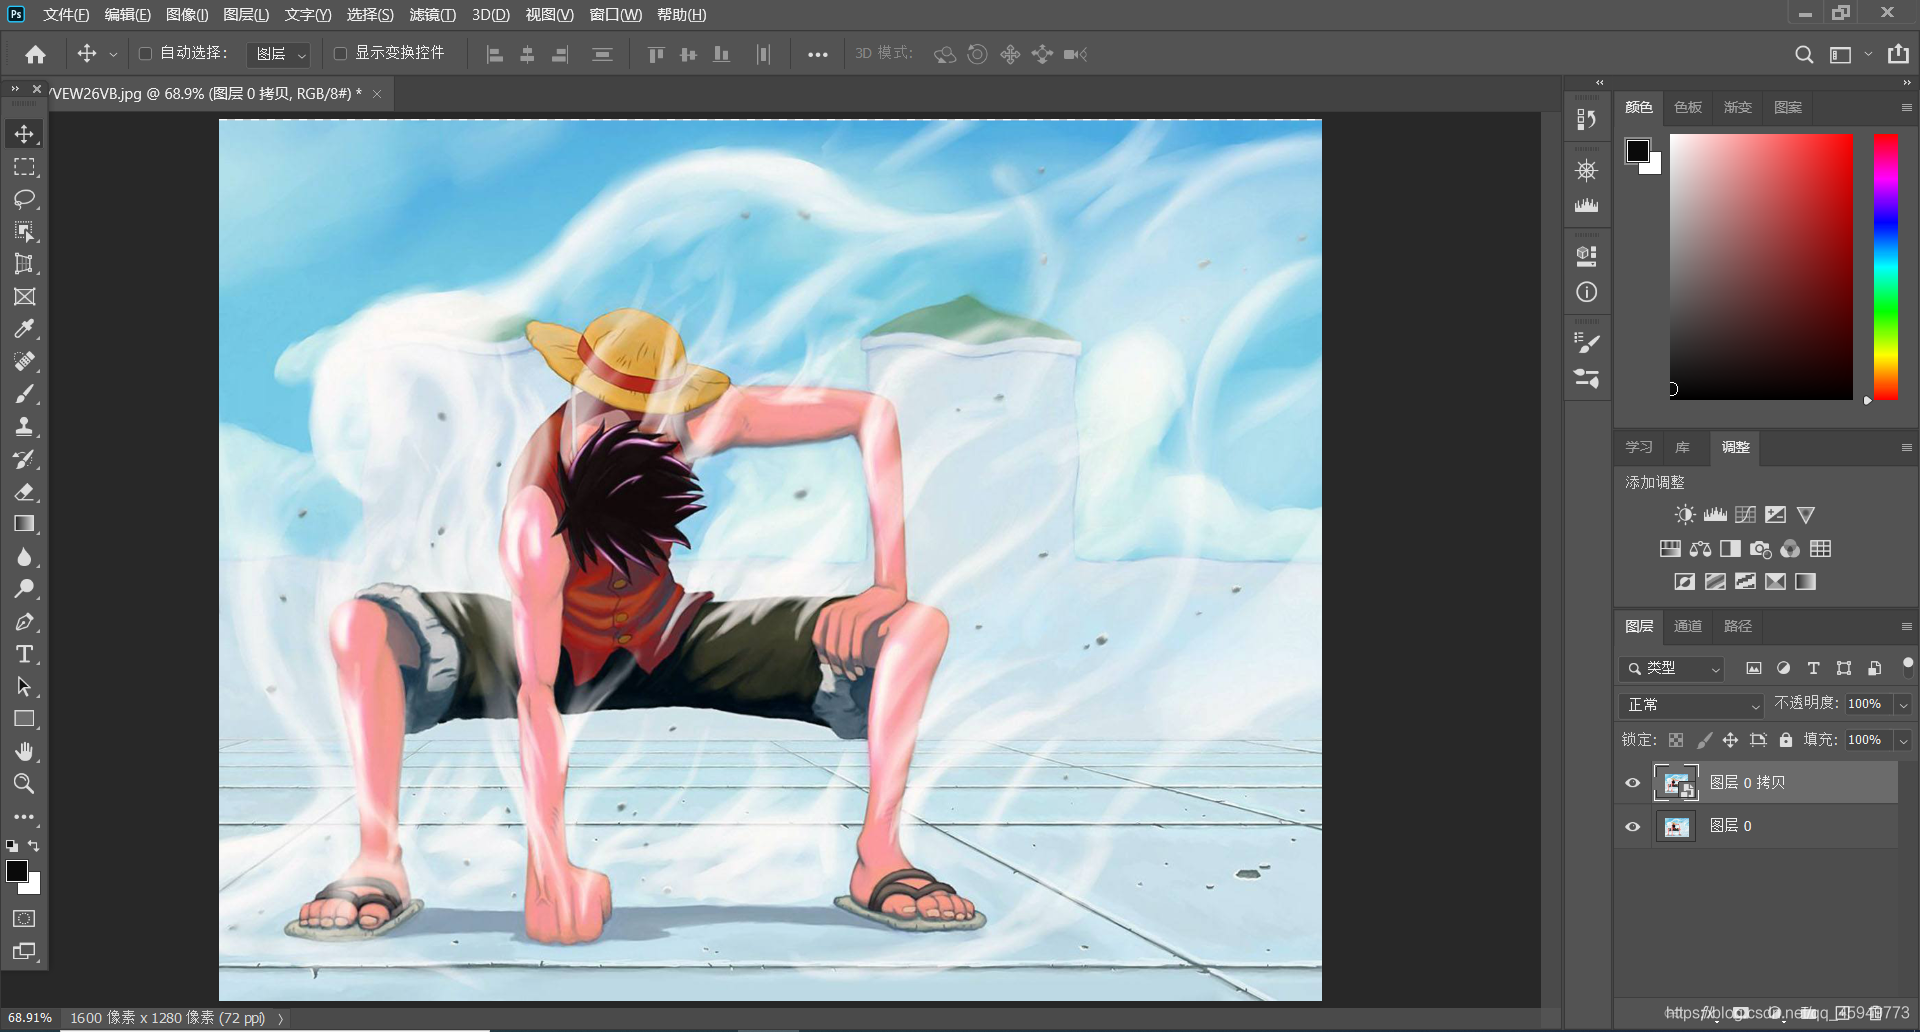
Task: Open the blend mode 正常 dropdown
Action: (1691, 705)
